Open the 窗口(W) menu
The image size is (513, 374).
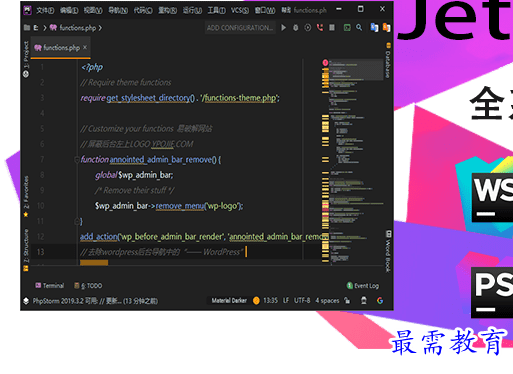click(x=265, y=11)
